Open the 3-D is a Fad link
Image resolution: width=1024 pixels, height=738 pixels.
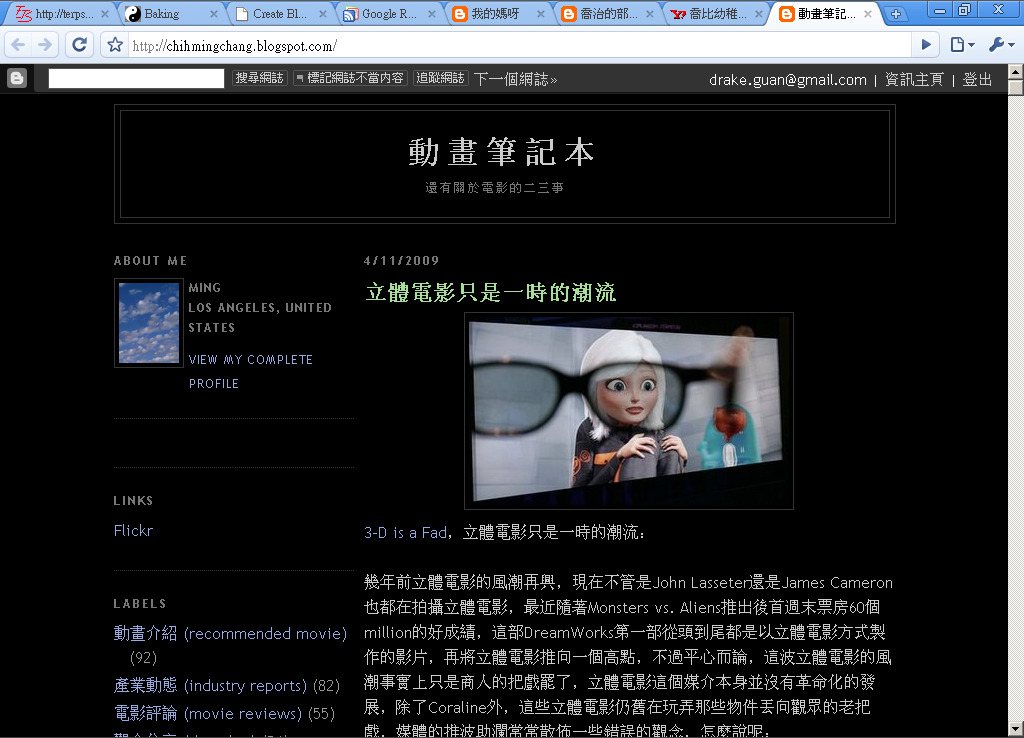(x=406, y=533)
